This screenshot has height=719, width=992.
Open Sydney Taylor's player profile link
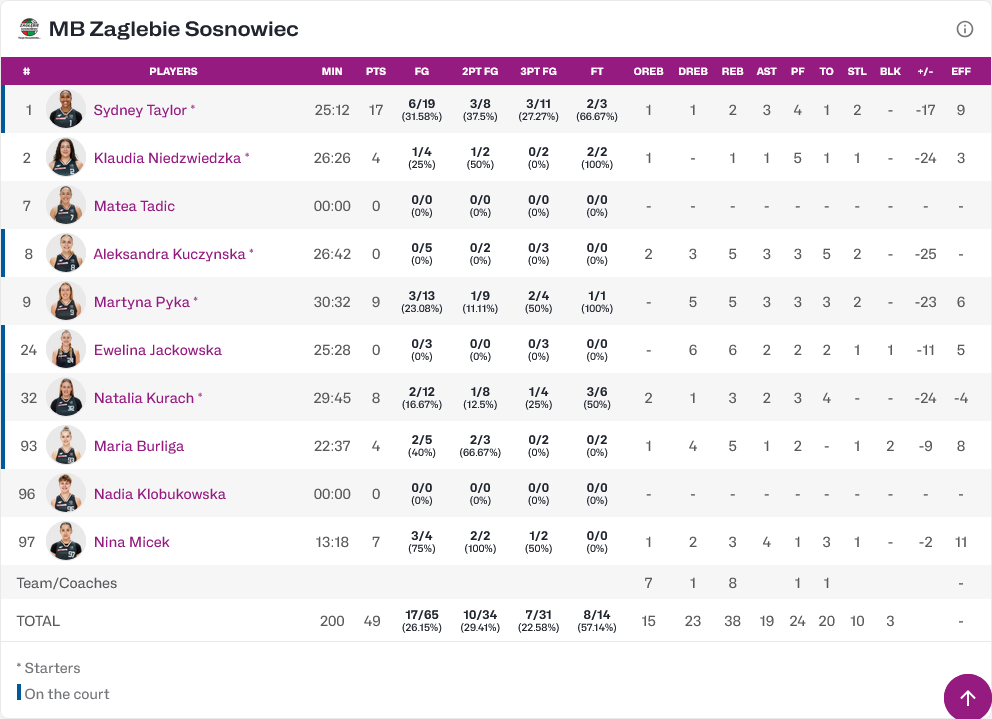(x=140, y=110)
